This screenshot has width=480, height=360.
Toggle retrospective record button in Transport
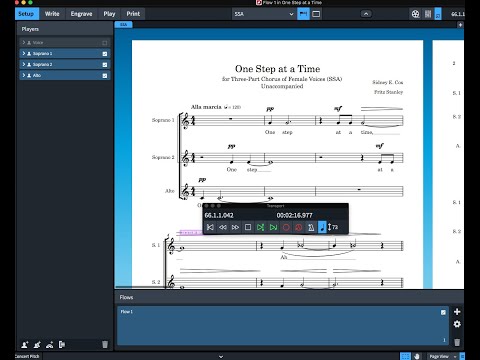[299, 227]
